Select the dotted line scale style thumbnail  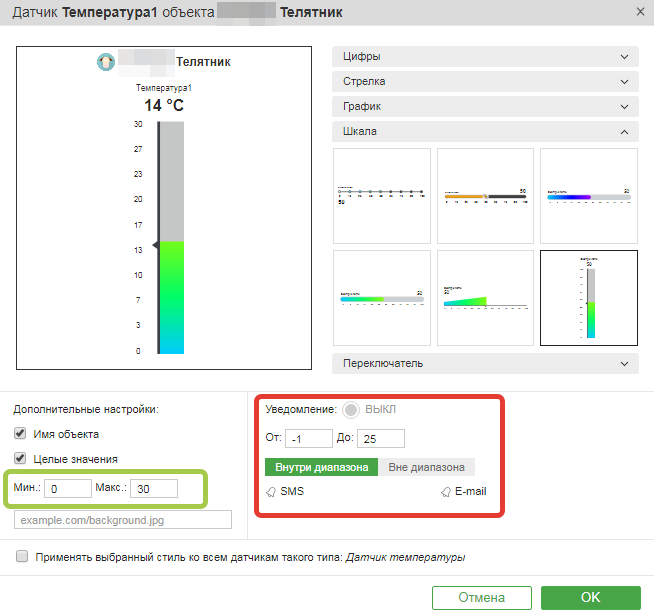pyautogui.click(x=381, y=195)
